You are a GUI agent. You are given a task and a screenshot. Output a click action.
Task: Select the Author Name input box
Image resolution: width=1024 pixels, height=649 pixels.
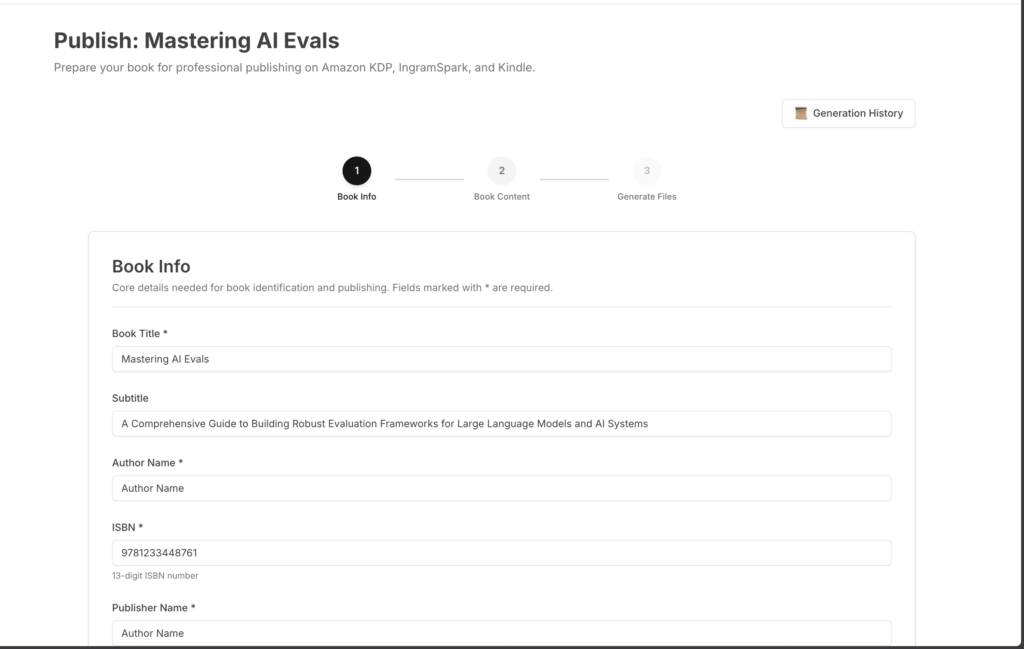pos(501,488)
